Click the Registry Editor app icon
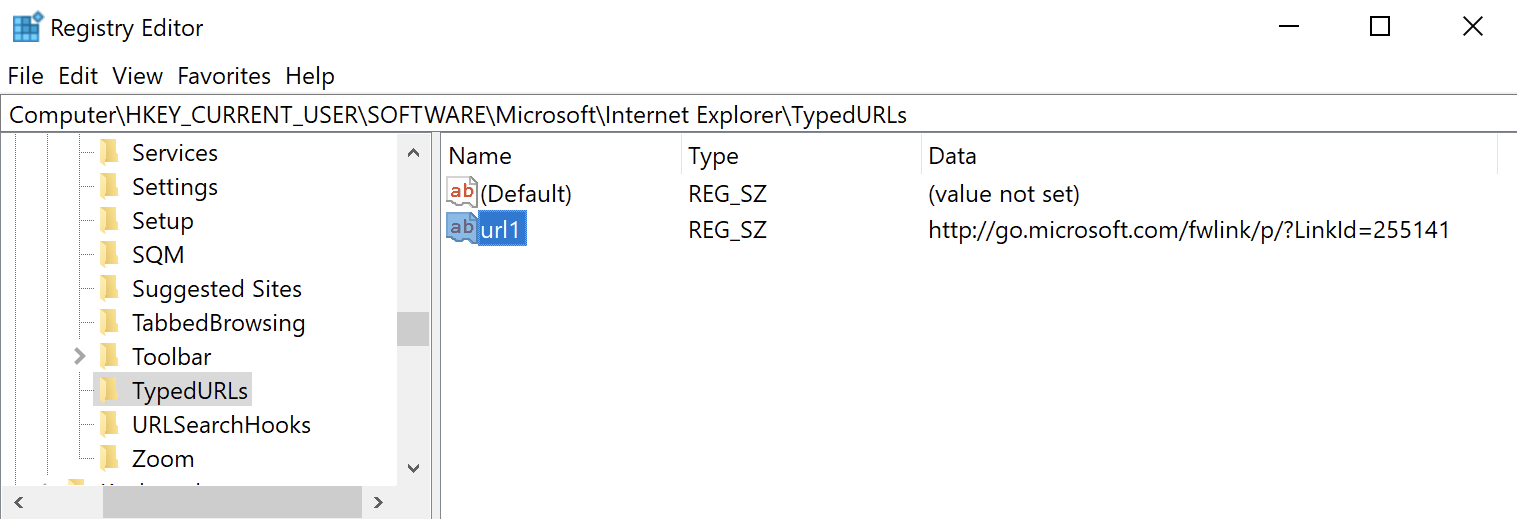Image resolution: width=1517 pixels, height=519 pixels. pos(27,27)
